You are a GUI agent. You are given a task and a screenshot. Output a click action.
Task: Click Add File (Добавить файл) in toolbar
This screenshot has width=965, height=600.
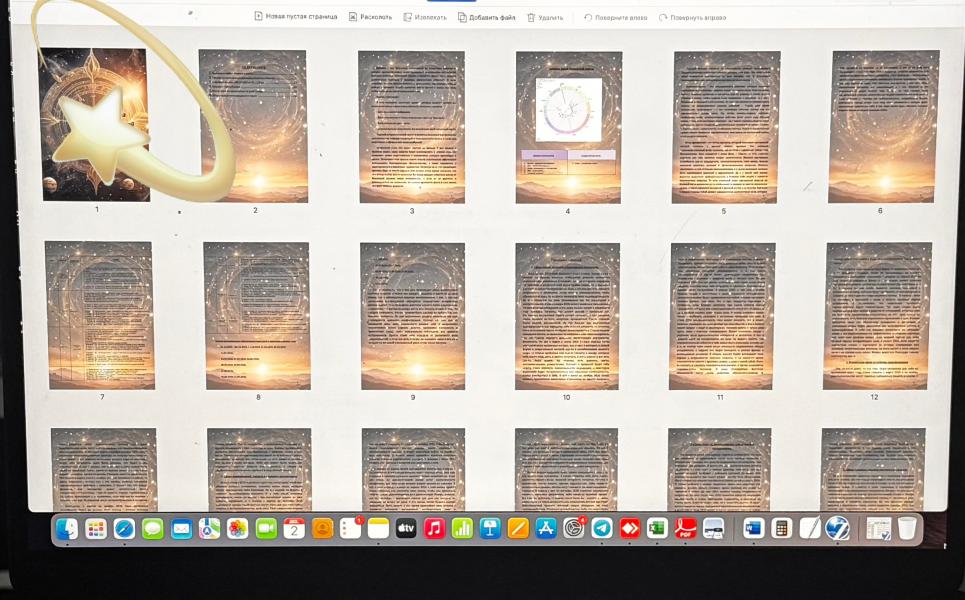[x=487, y=17]
